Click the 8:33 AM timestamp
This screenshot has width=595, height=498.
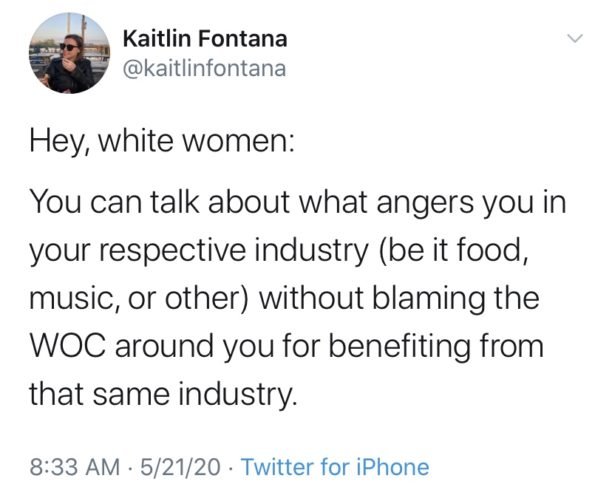pos(75,466)
